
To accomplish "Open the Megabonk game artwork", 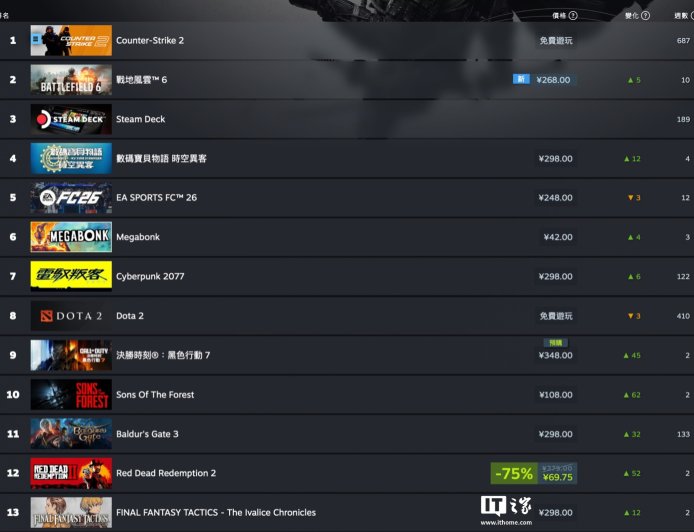I will point(71,237).
